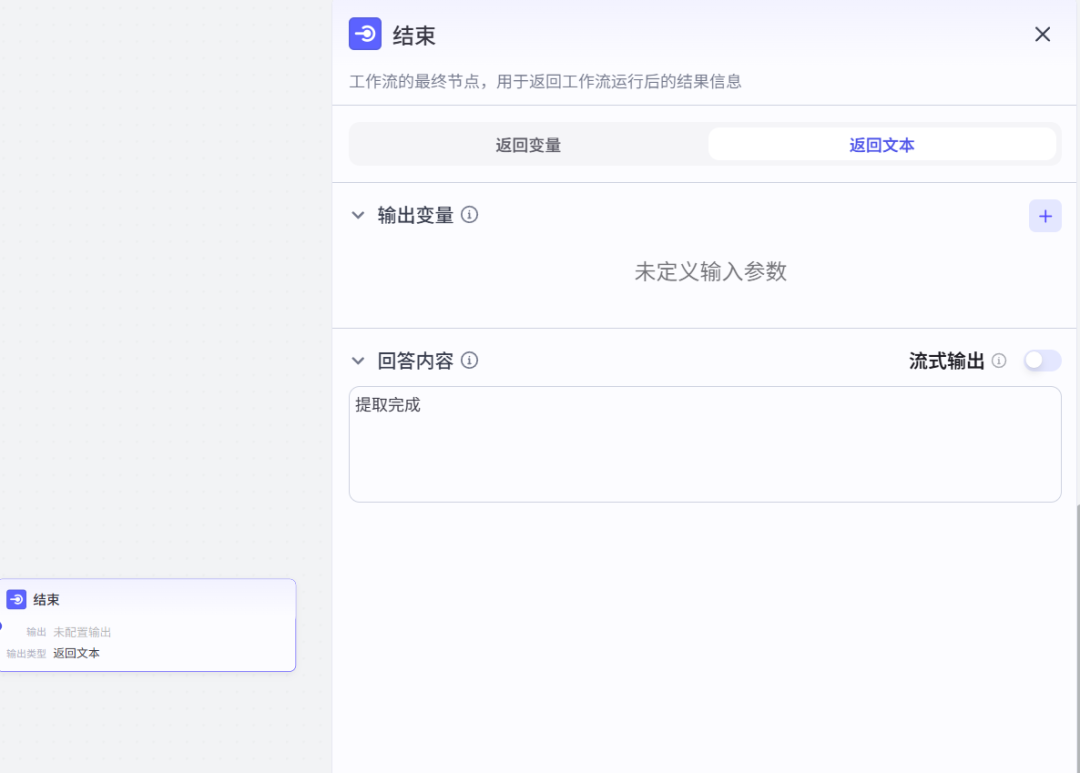Click the 流式输出 label

point(946,360)
